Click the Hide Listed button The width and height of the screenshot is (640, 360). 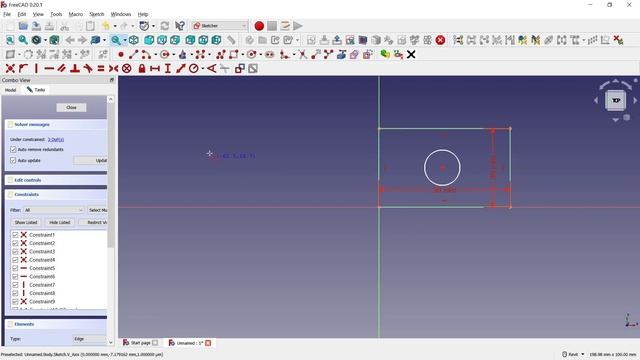pos(60,222)
